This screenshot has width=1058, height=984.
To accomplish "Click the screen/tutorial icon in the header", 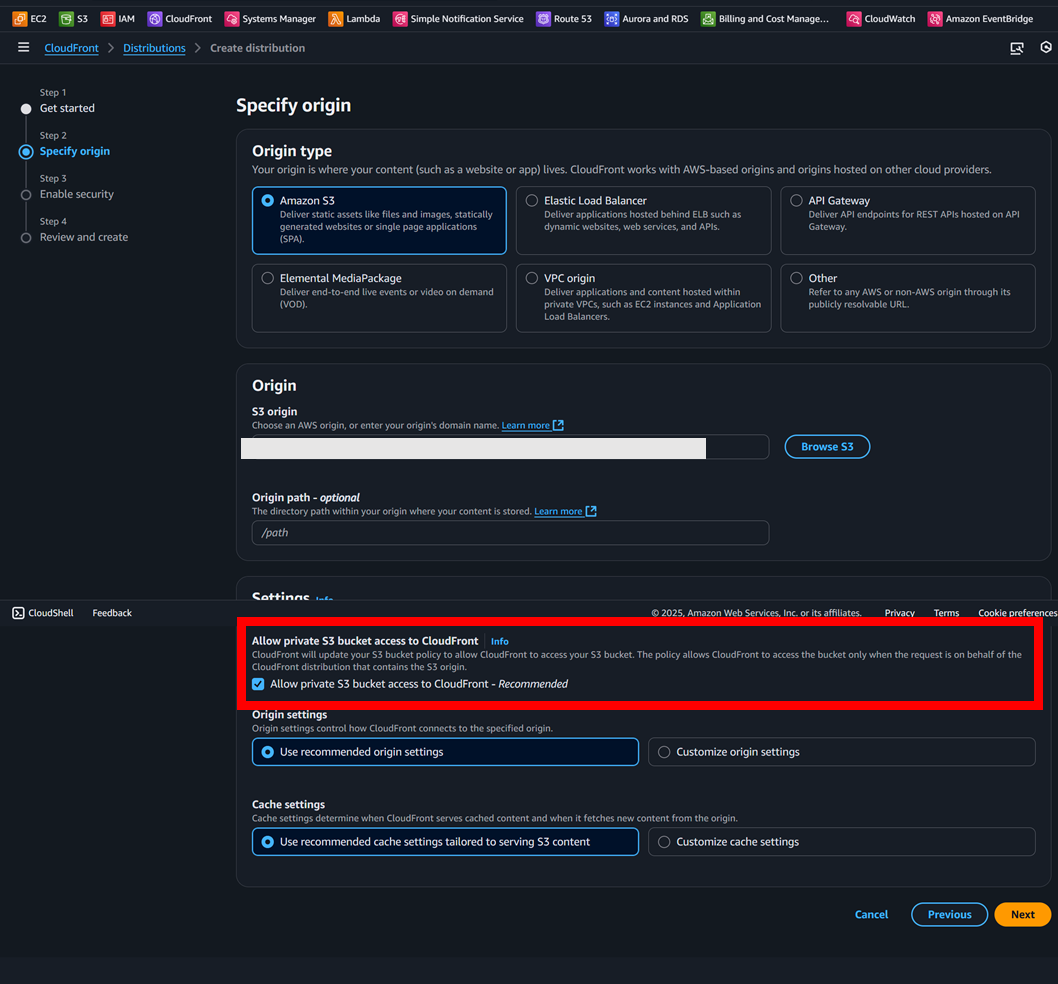I will (1016, 48).
